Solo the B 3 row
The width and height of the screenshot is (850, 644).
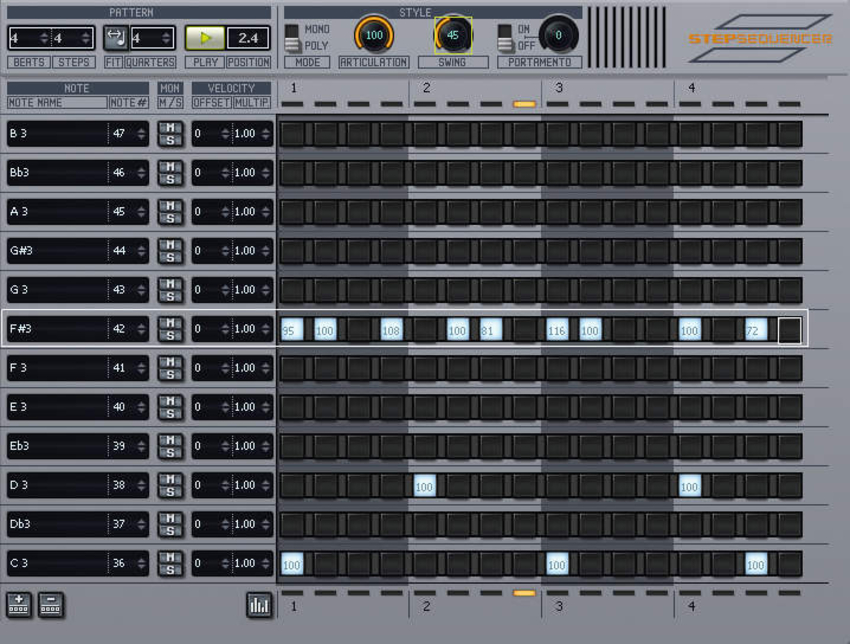click(x=170, y=140)
